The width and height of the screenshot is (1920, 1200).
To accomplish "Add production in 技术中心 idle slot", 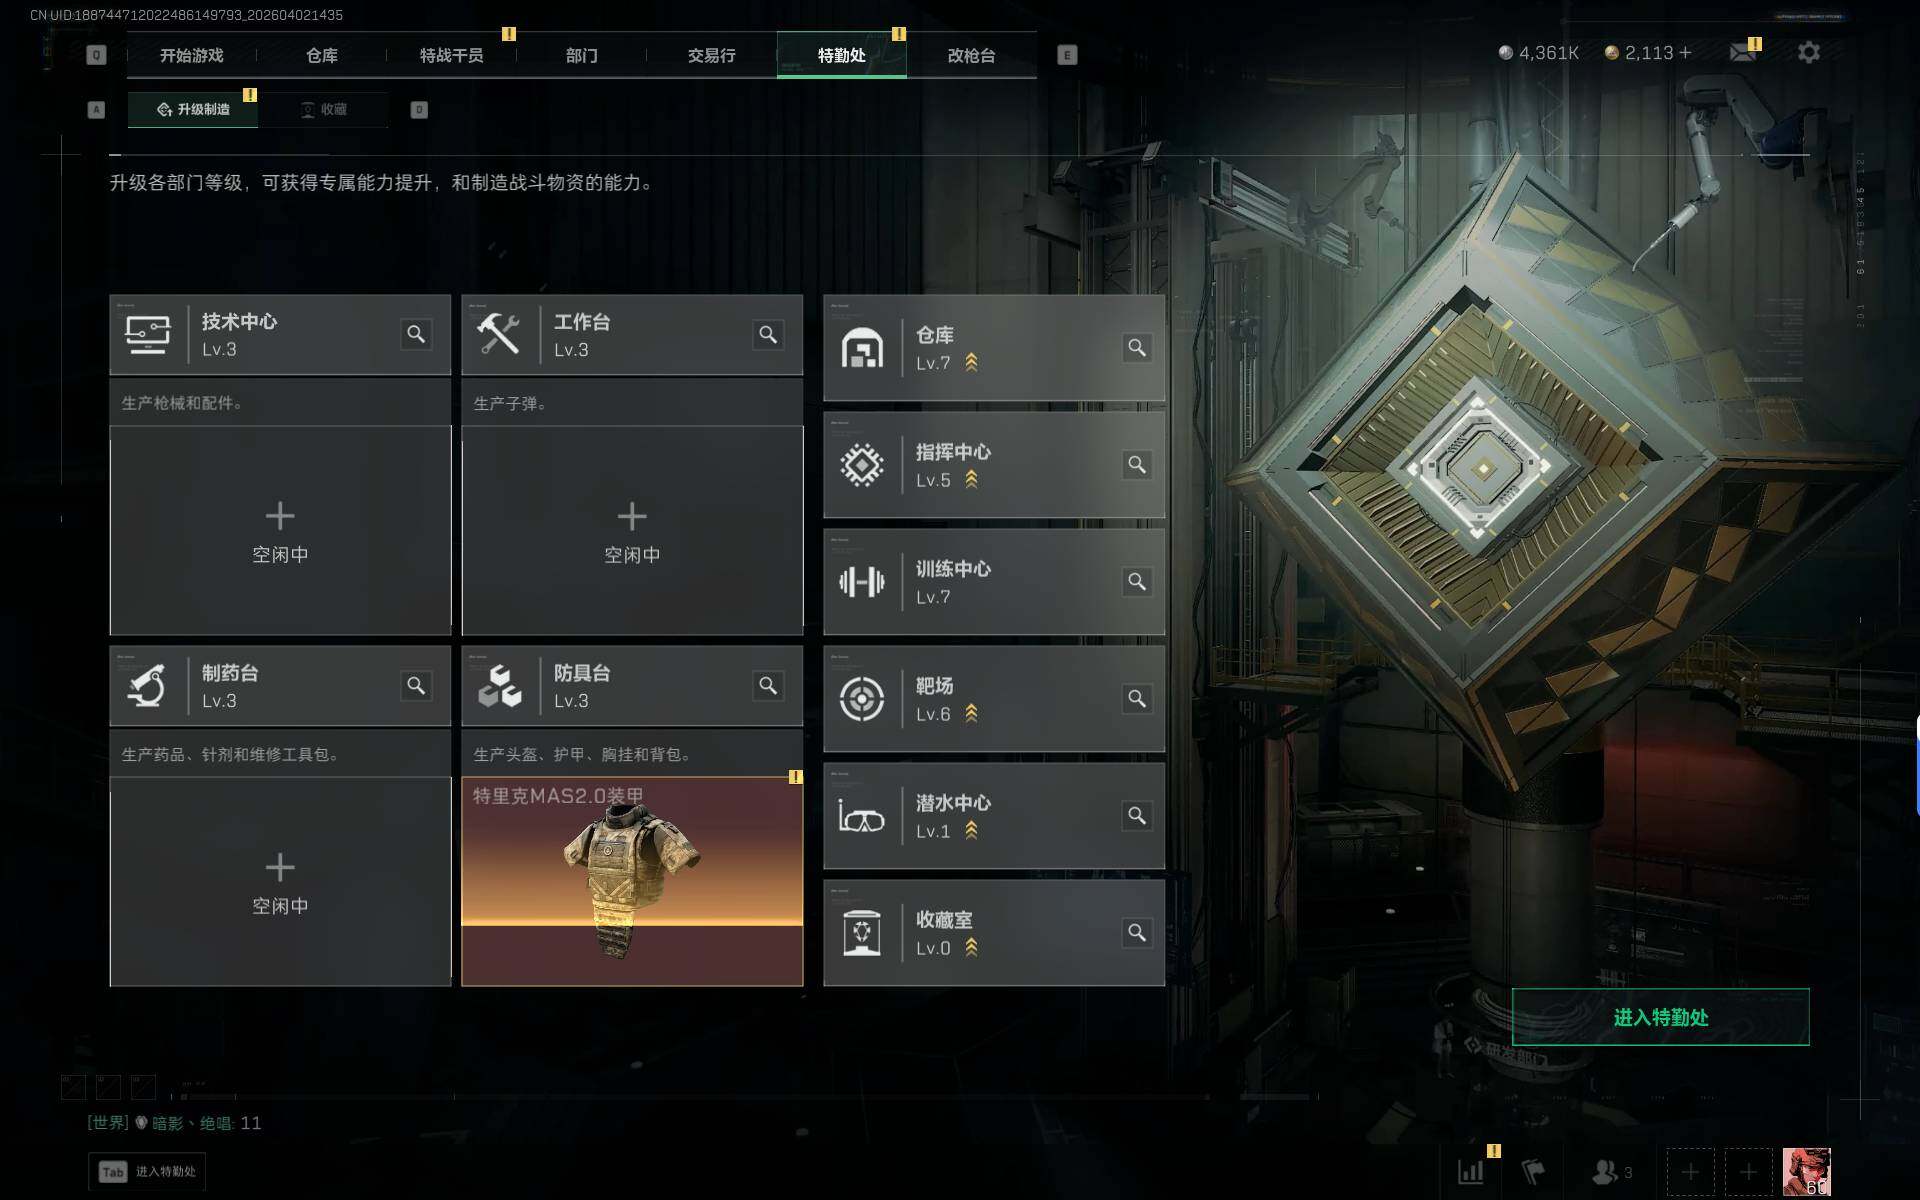I will pos(280,530).
